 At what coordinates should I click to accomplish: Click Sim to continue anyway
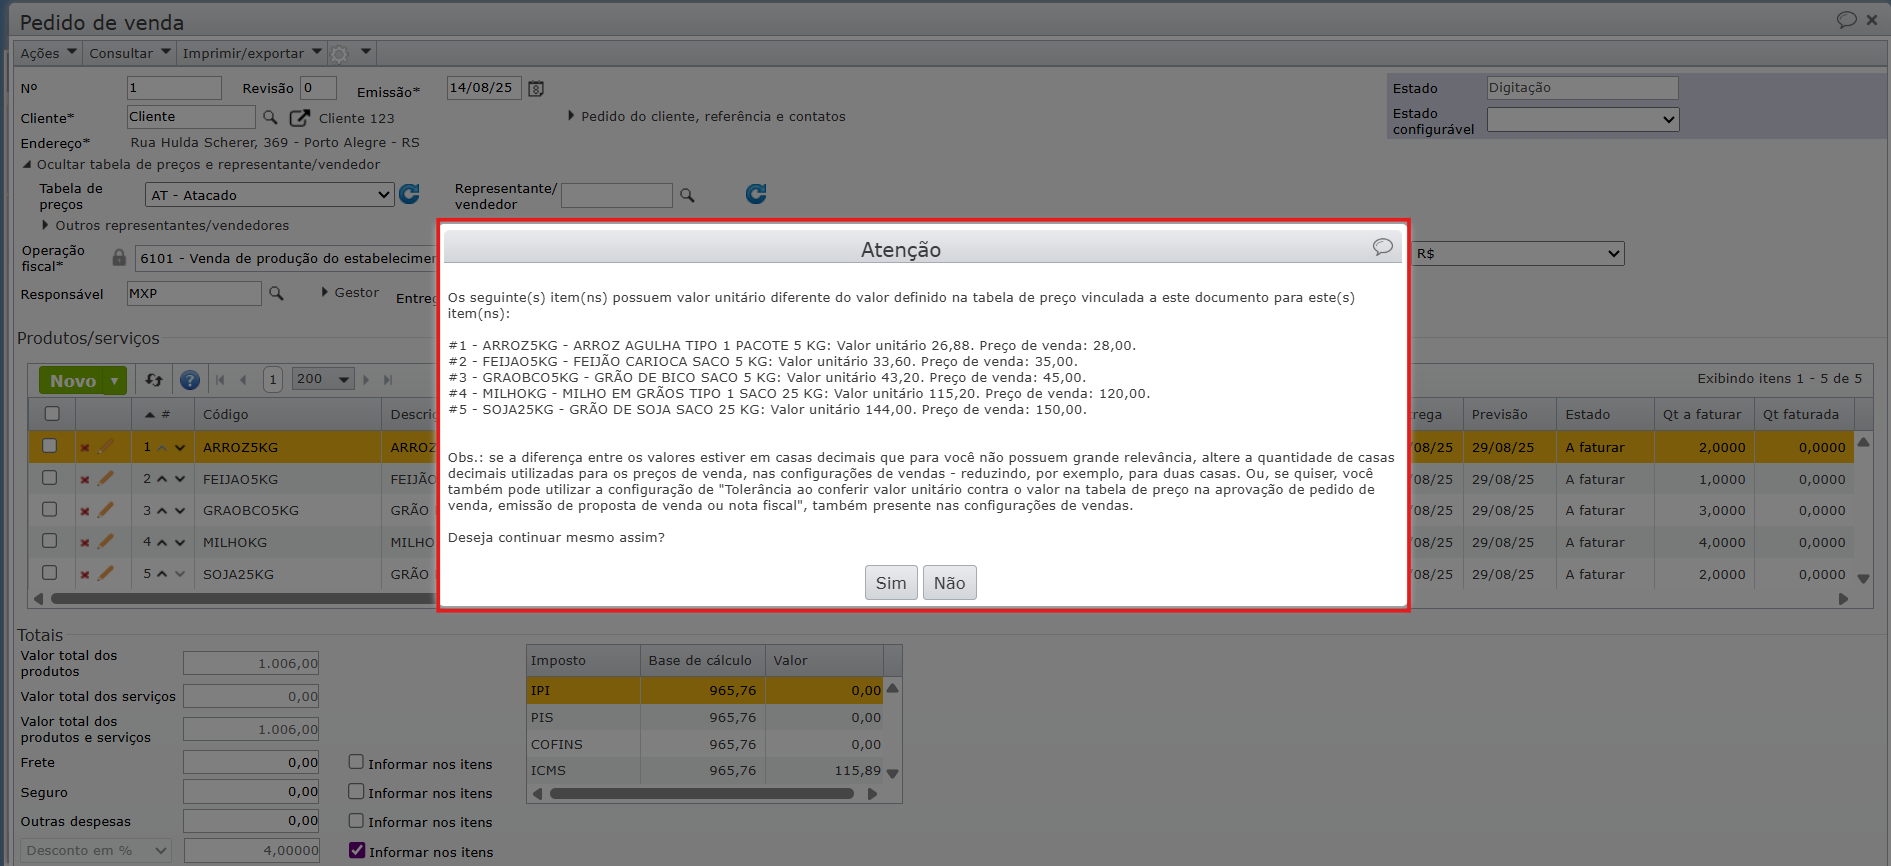(x=891, y=583)
